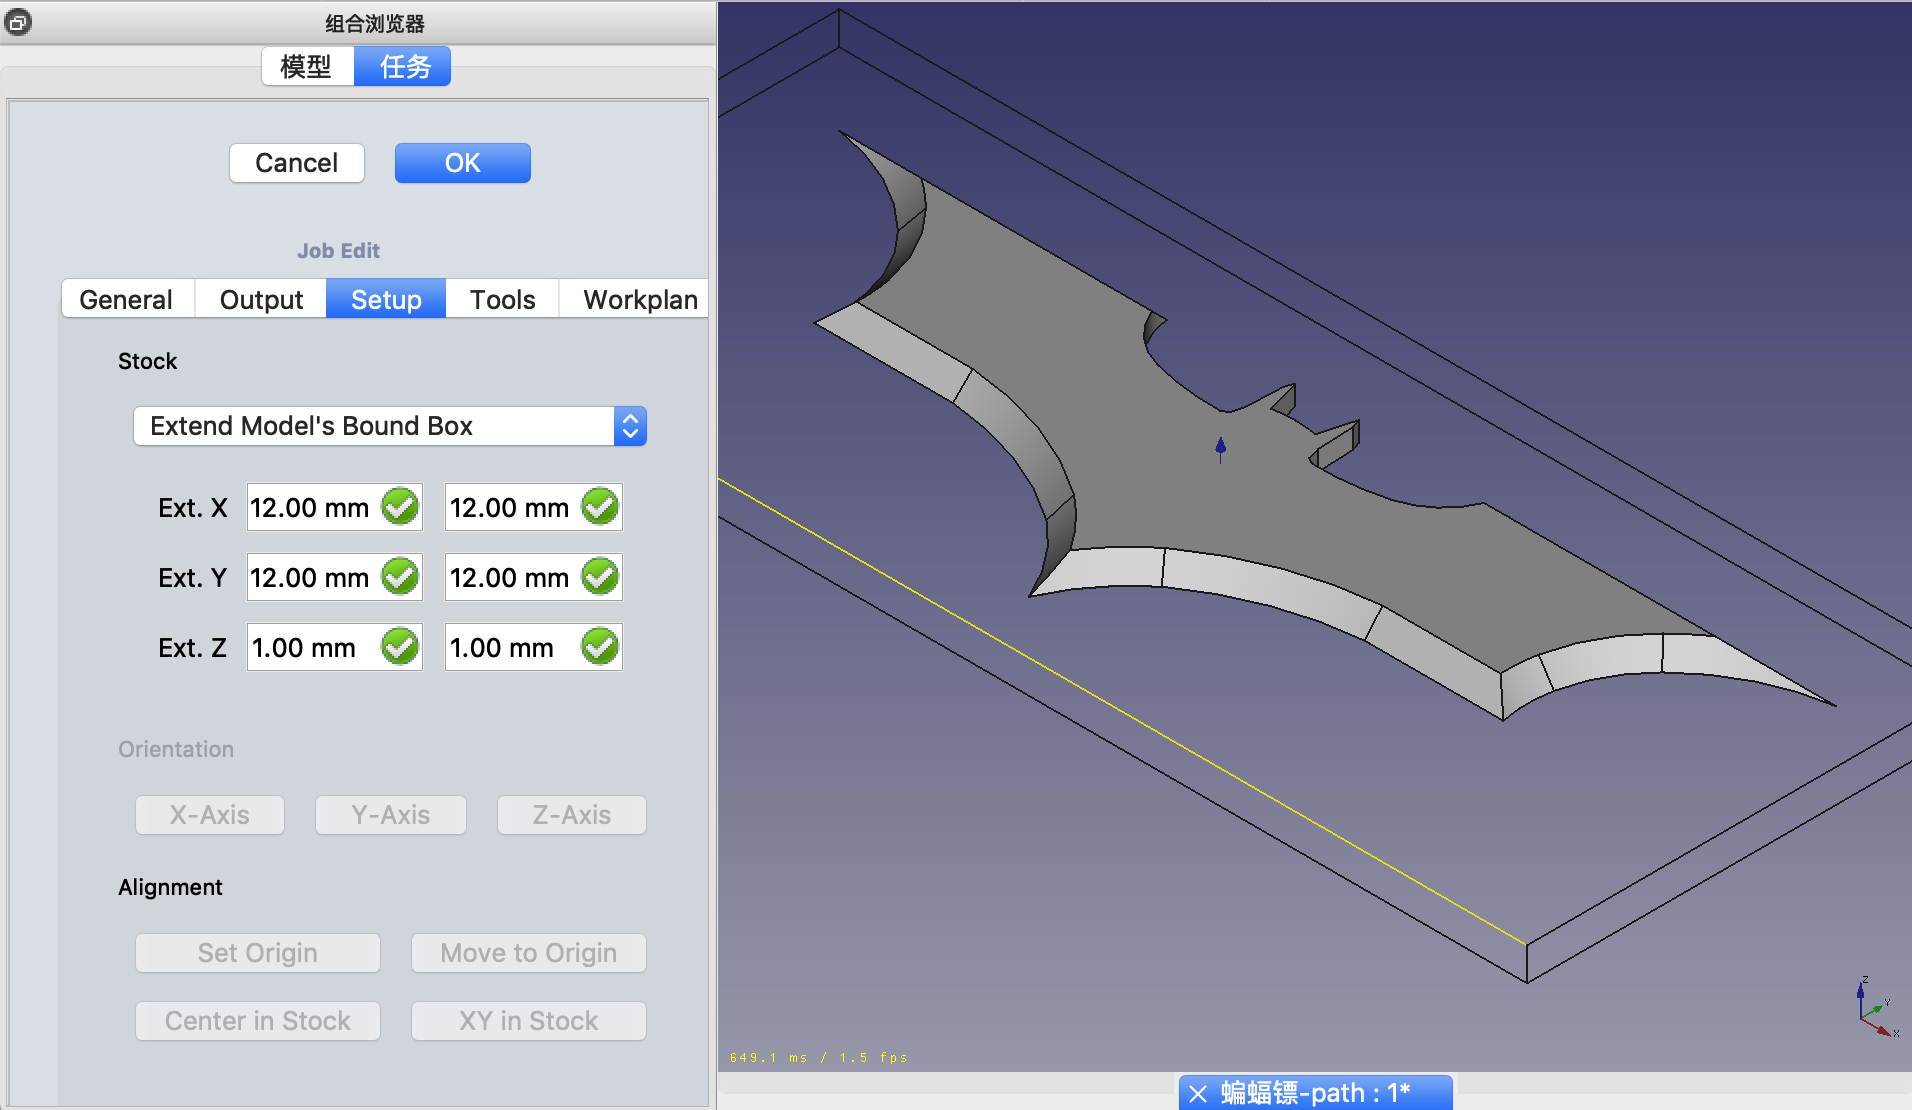Image resolution: width=1912 pixels, height=1110 pixels.
Task: Click the XYZ axis indicator in the 3D view
Action: point(1873,1010)
